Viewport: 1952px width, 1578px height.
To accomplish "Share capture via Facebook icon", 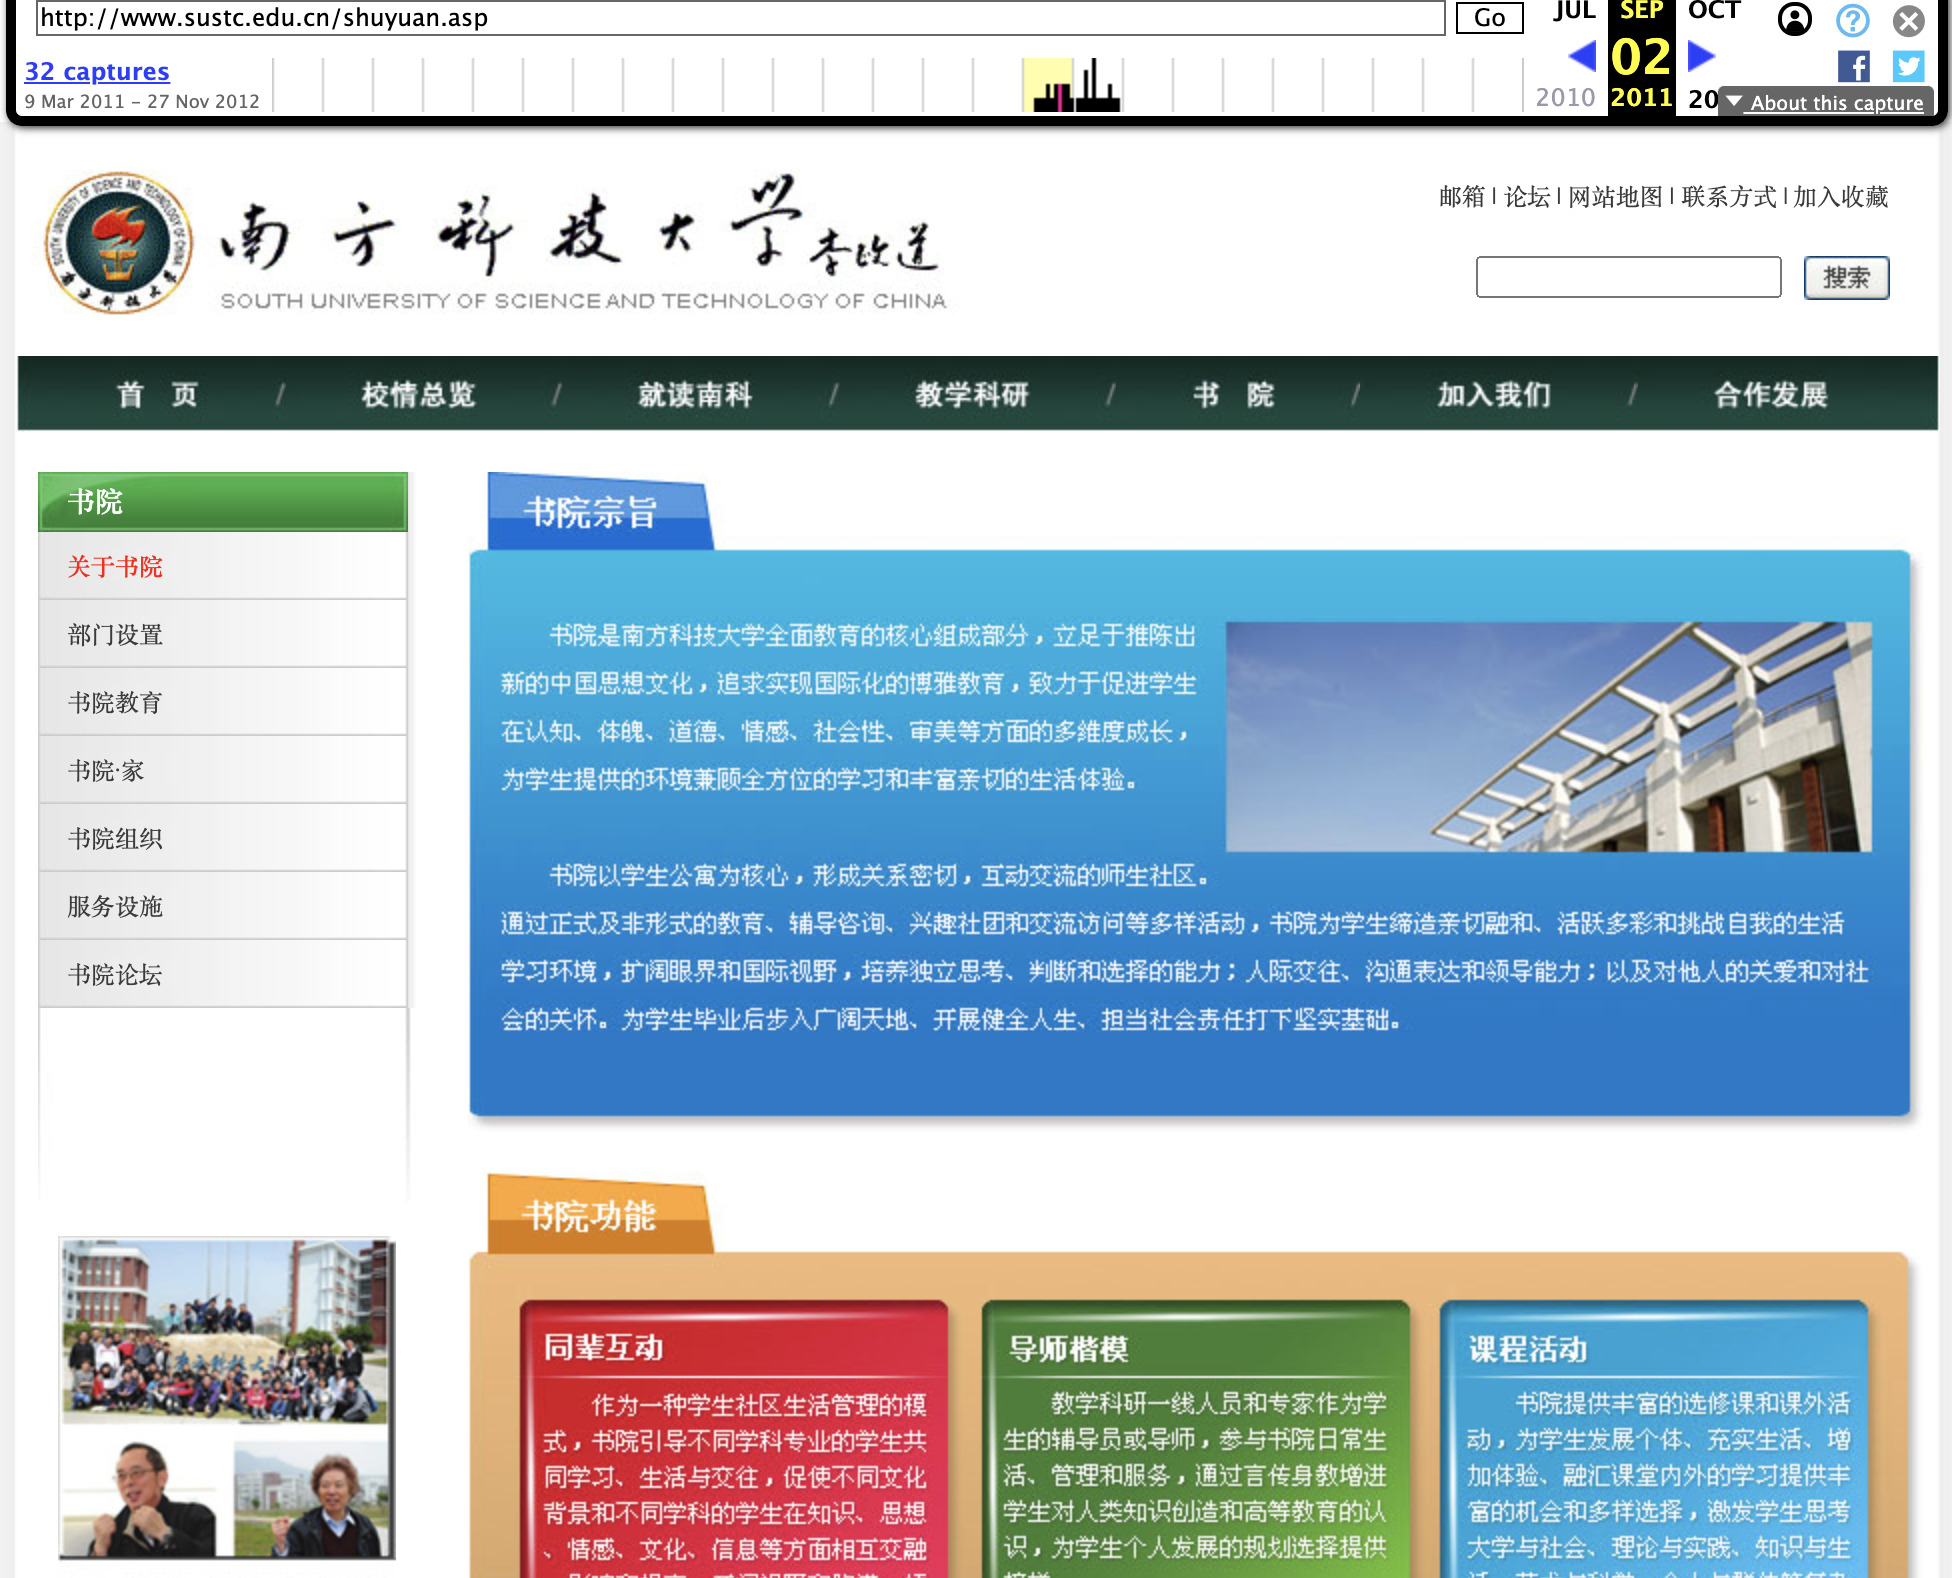I will [1853, 67].
